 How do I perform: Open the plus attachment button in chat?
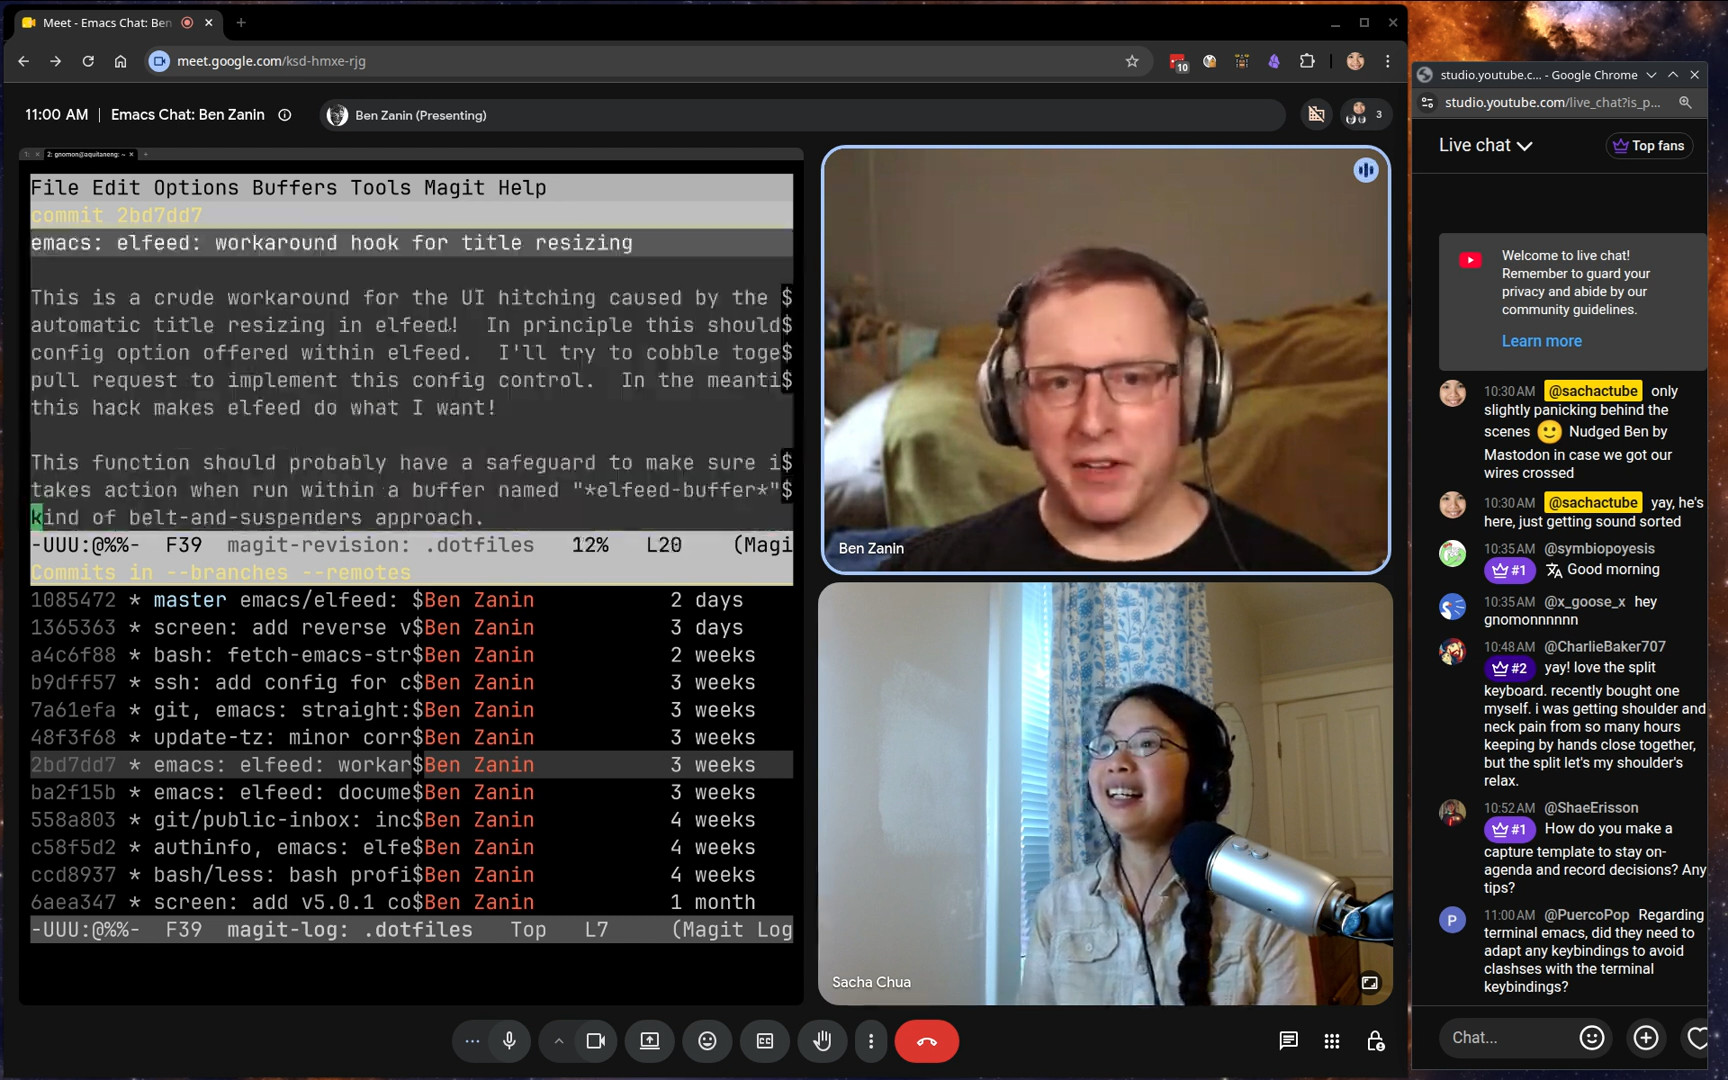1646,1038
